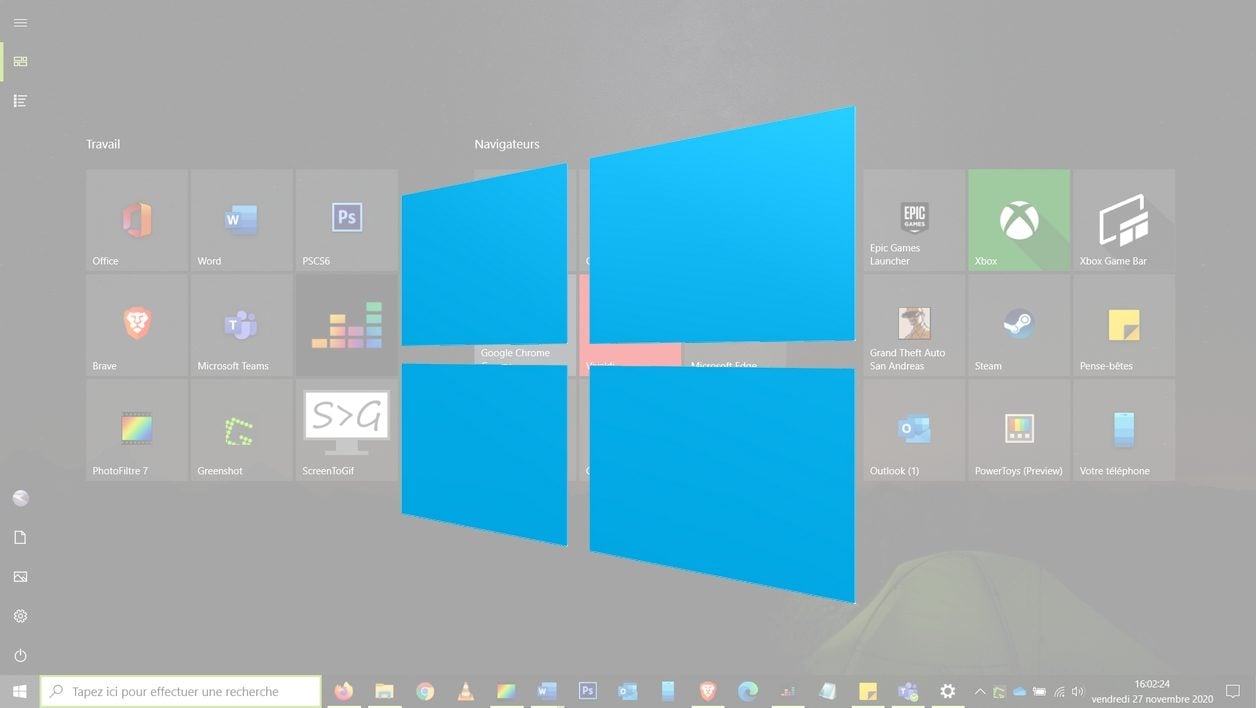Open the Epic Games Launcher tile

pyautogui.click(x=914, y=220)
